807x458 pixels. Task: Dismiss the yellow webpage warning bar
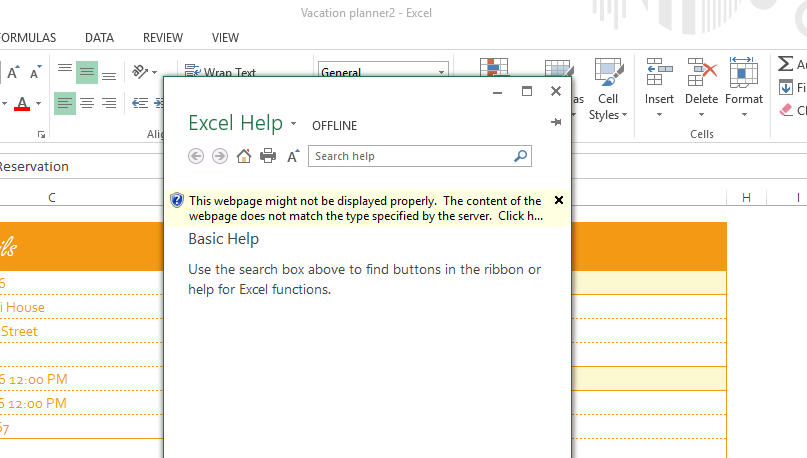pyautogui.click(x=559, y=200)
